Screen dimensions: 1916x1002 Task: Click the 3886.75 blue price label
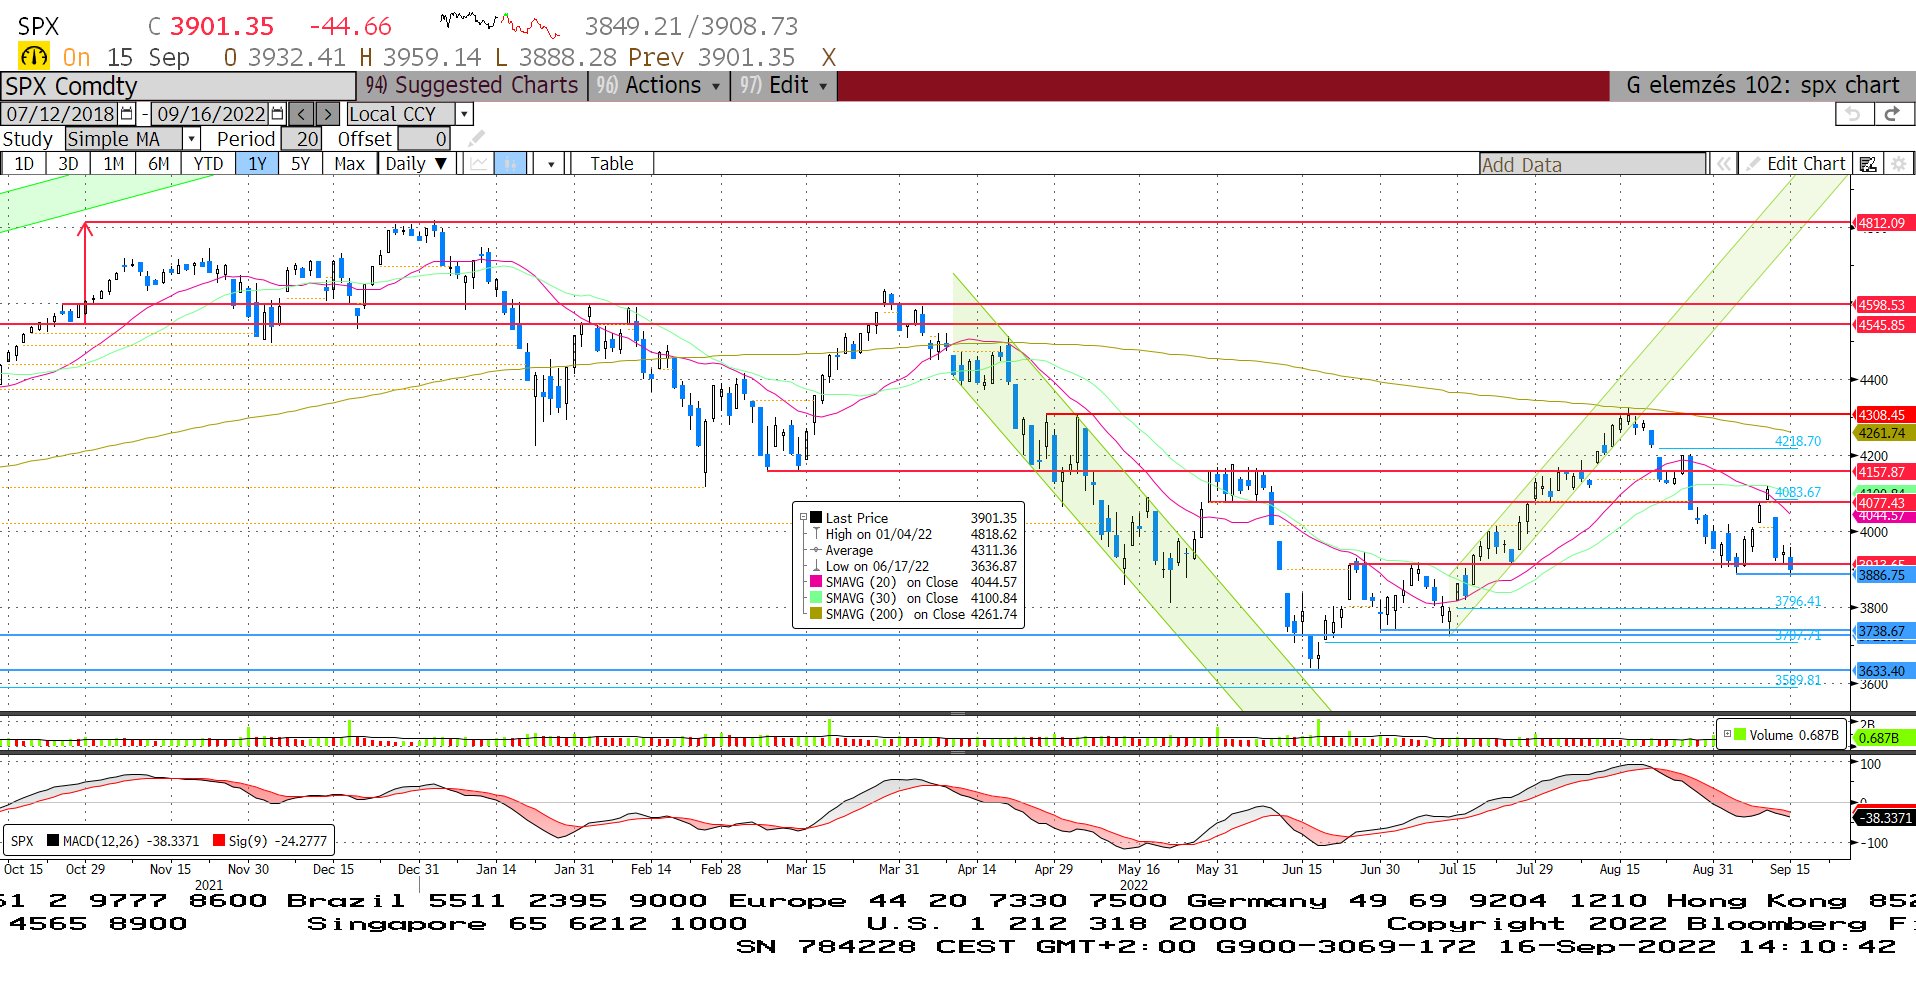tap(1884, 575)
